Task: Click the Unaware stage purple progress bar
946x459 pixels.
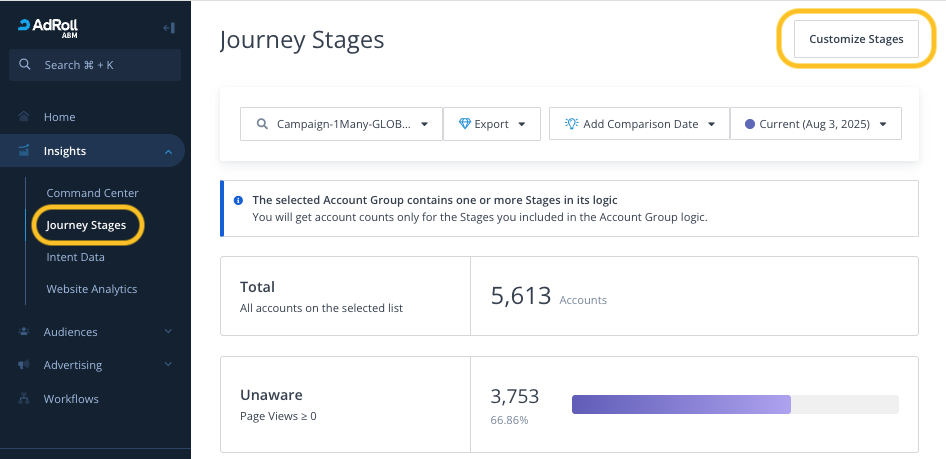Action: coord(681,404)
